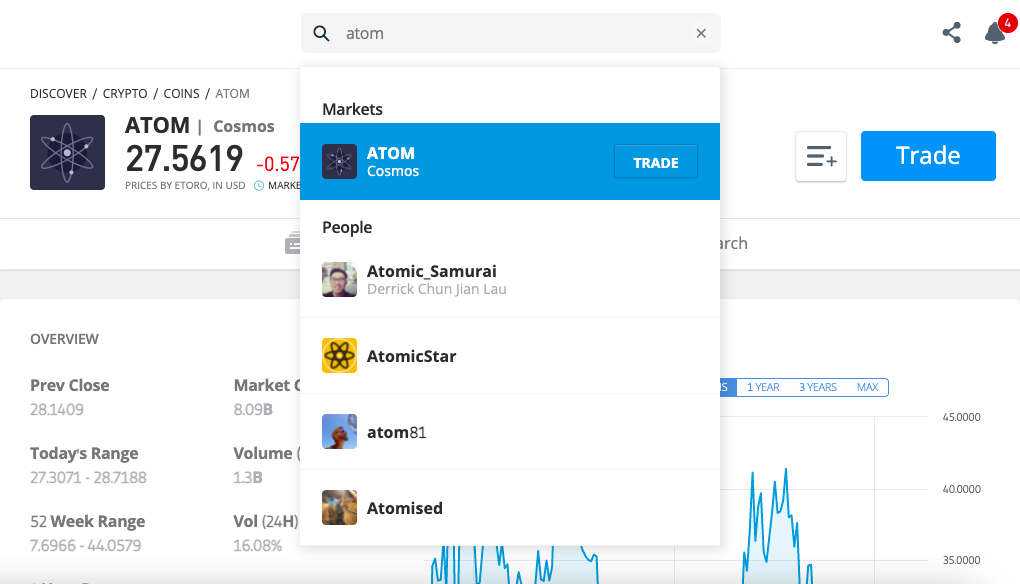The width and height of the screenshot is (1020, 584).
Task: Clear the search field with X
Action: coord(701,33)
